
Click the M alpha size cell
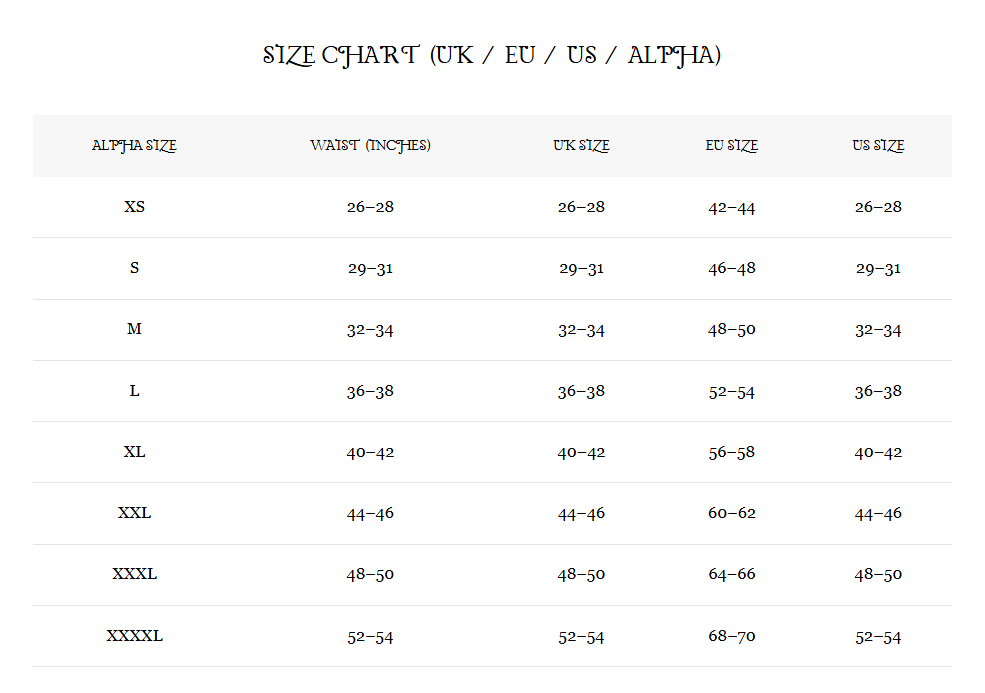coord(134,329)
